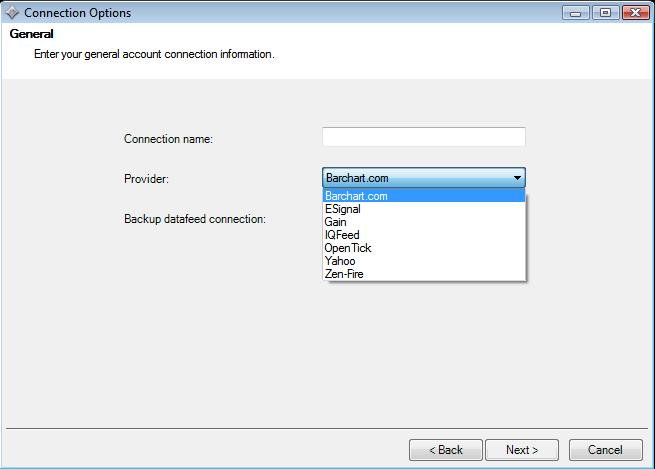Go back with the < Back button

click(446, 450)
